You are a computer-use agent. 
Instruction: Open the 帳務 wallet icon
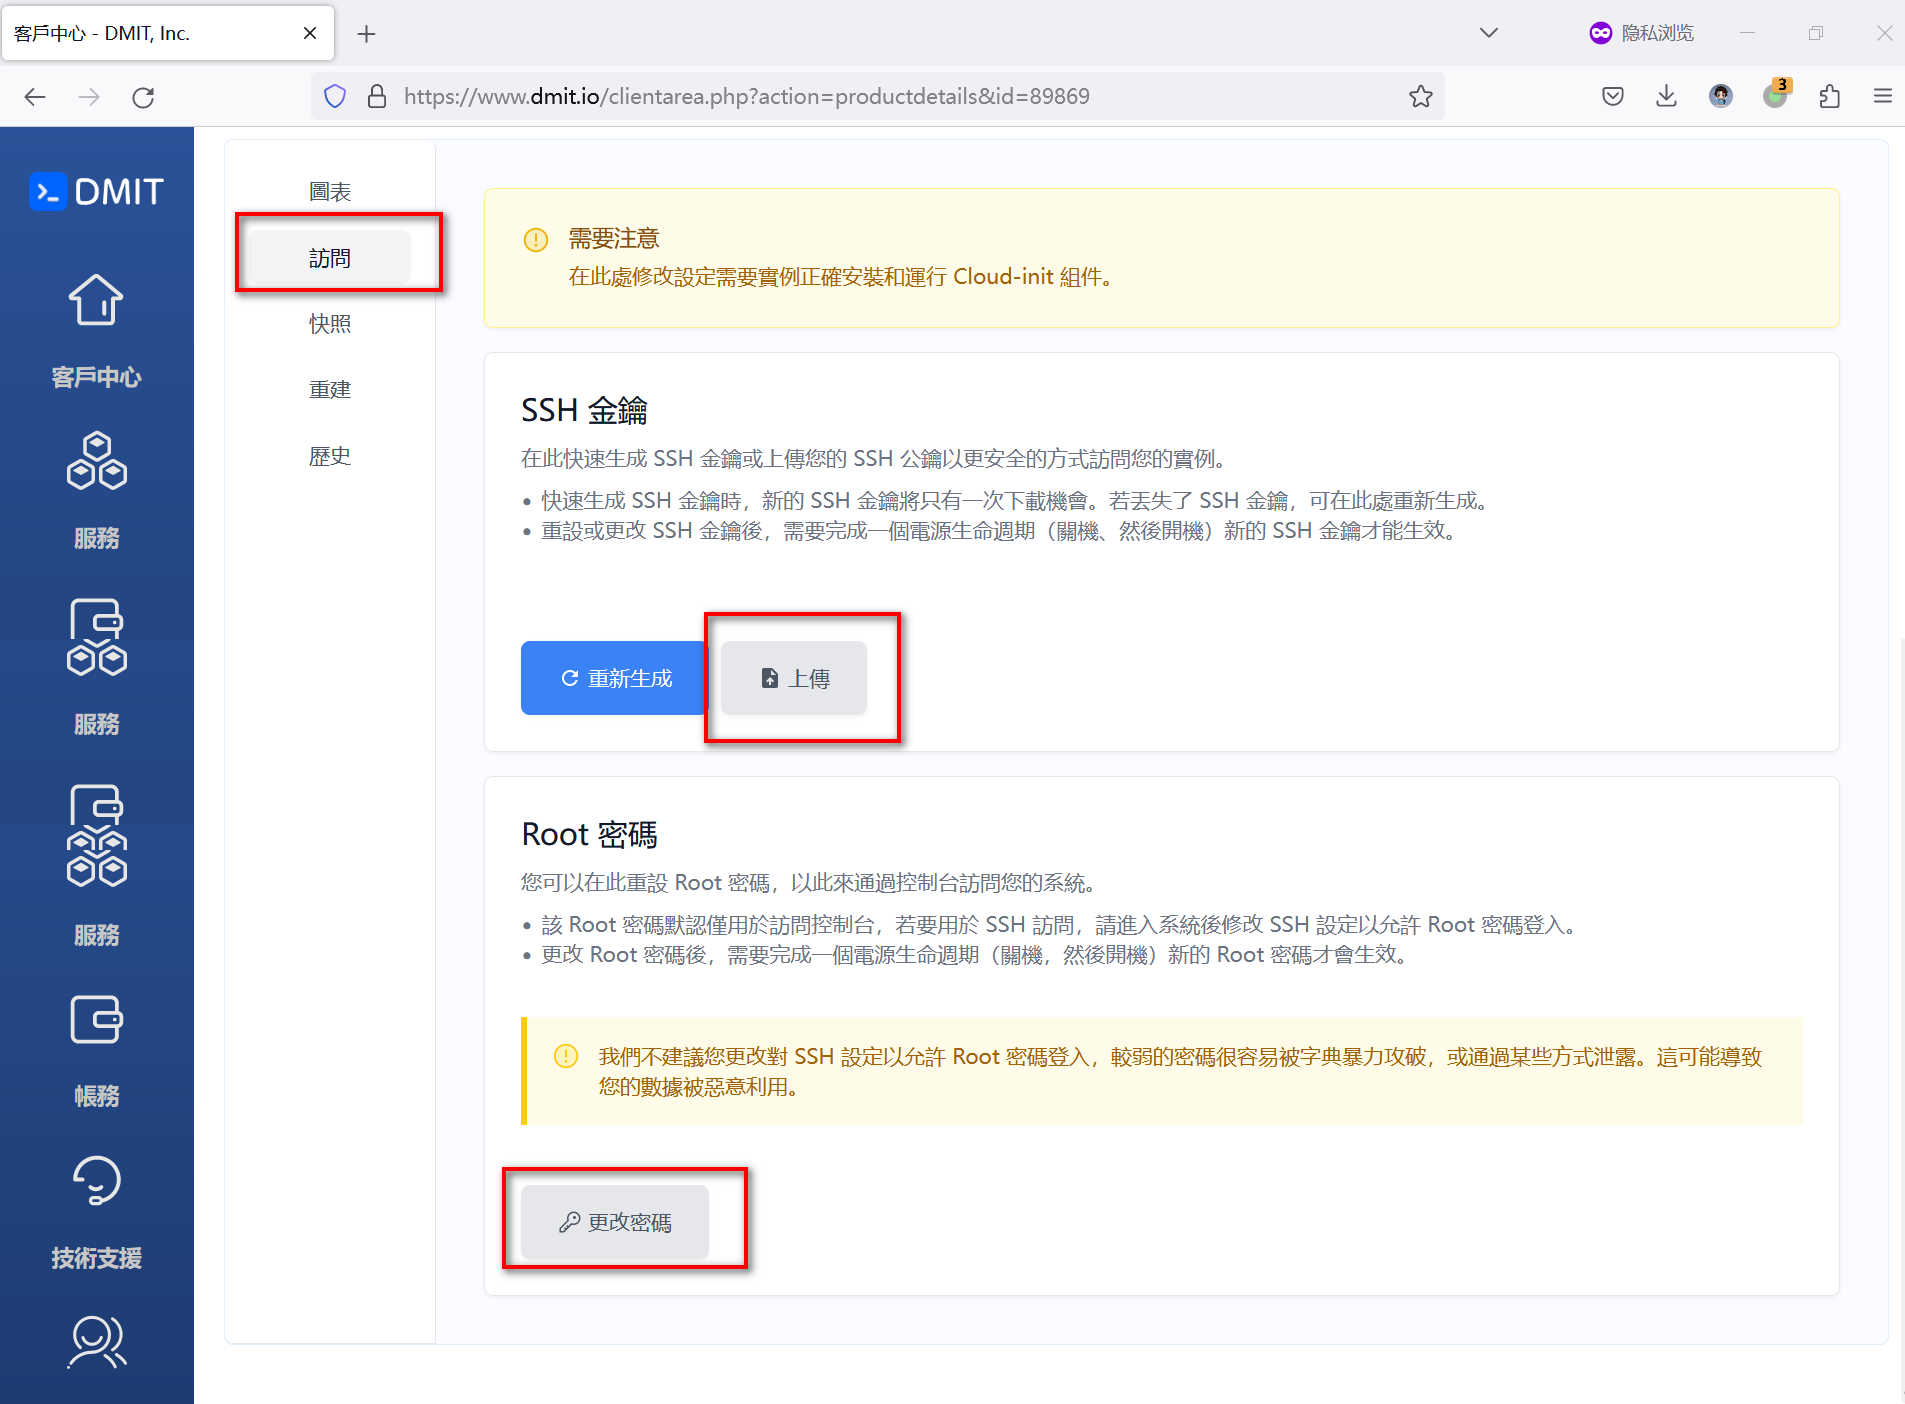coord(96,1020)
